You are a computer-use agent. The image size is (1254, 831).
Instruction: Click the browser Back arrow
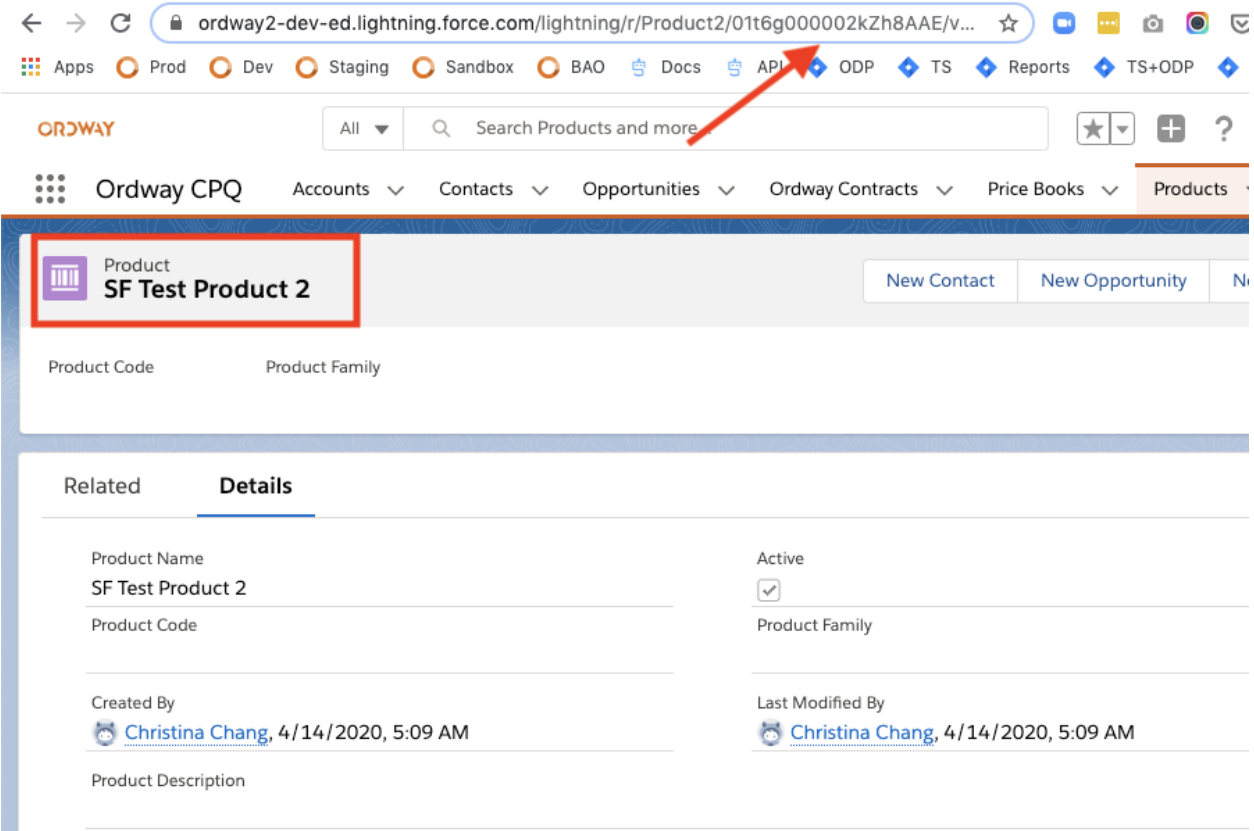pos(31,23)
